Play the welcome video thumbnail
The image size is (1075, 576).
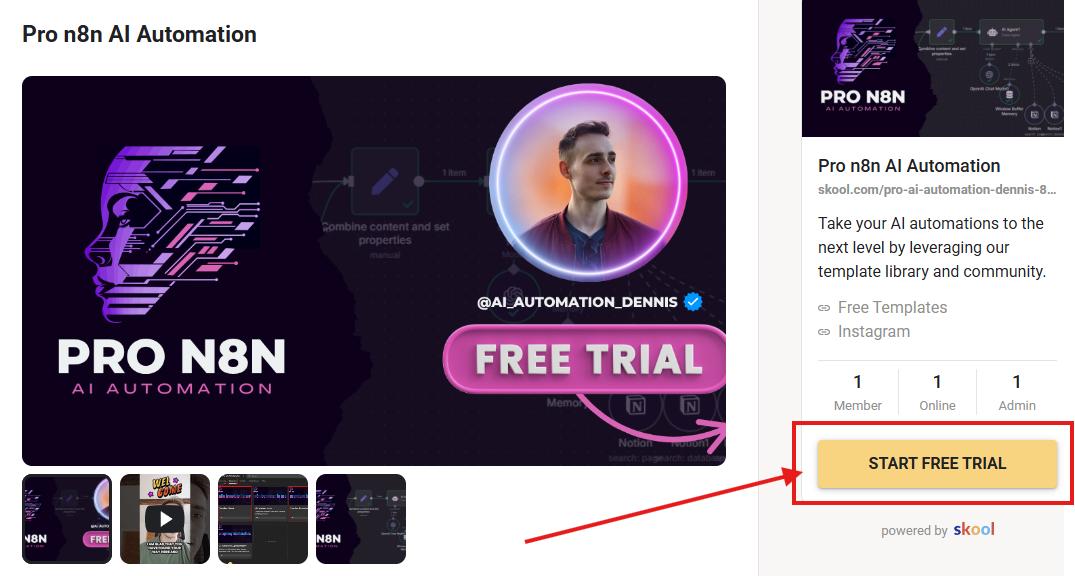point(165,519)
